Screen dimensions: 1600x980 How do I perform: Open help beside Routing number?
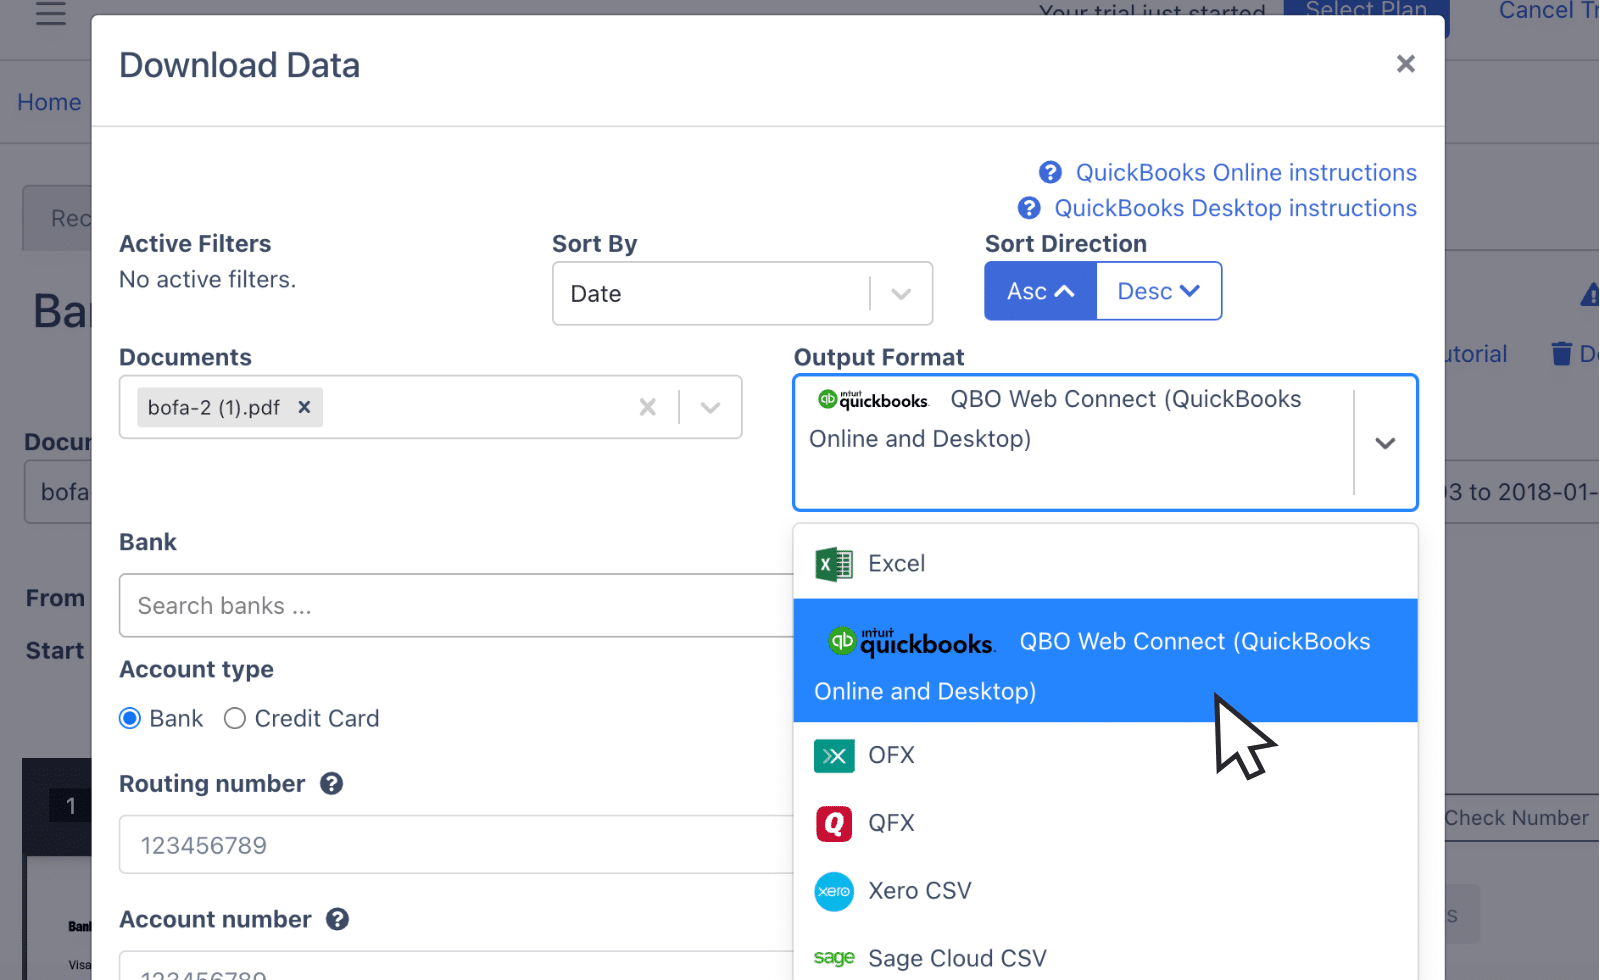click(333, 784)
